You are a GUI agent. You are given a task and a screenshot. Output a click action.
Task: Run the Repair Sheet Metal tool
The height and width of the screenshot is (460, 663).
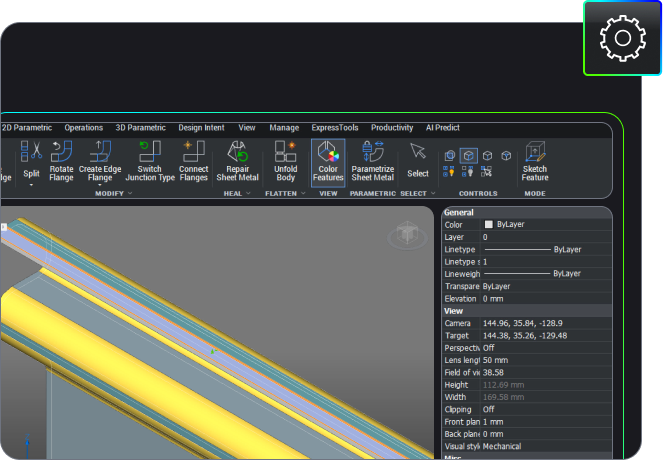(x=238, y=160)
